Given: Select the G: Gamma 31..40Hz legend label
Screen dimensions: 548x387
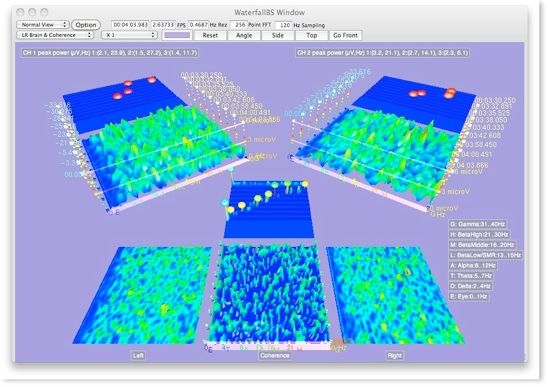Looking at the screenshot, I should [x=477, y=224].
